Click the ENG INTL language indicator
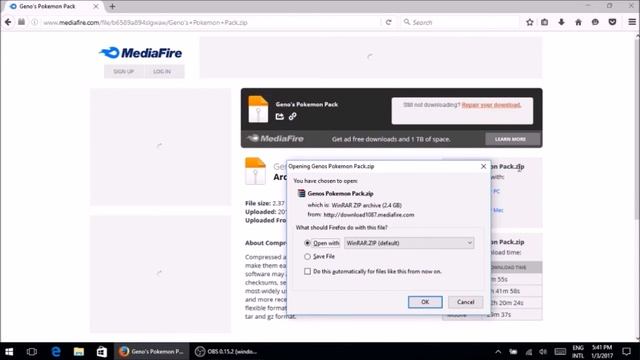The height and width of the screenshot is (360, 640). pos(578,351)
